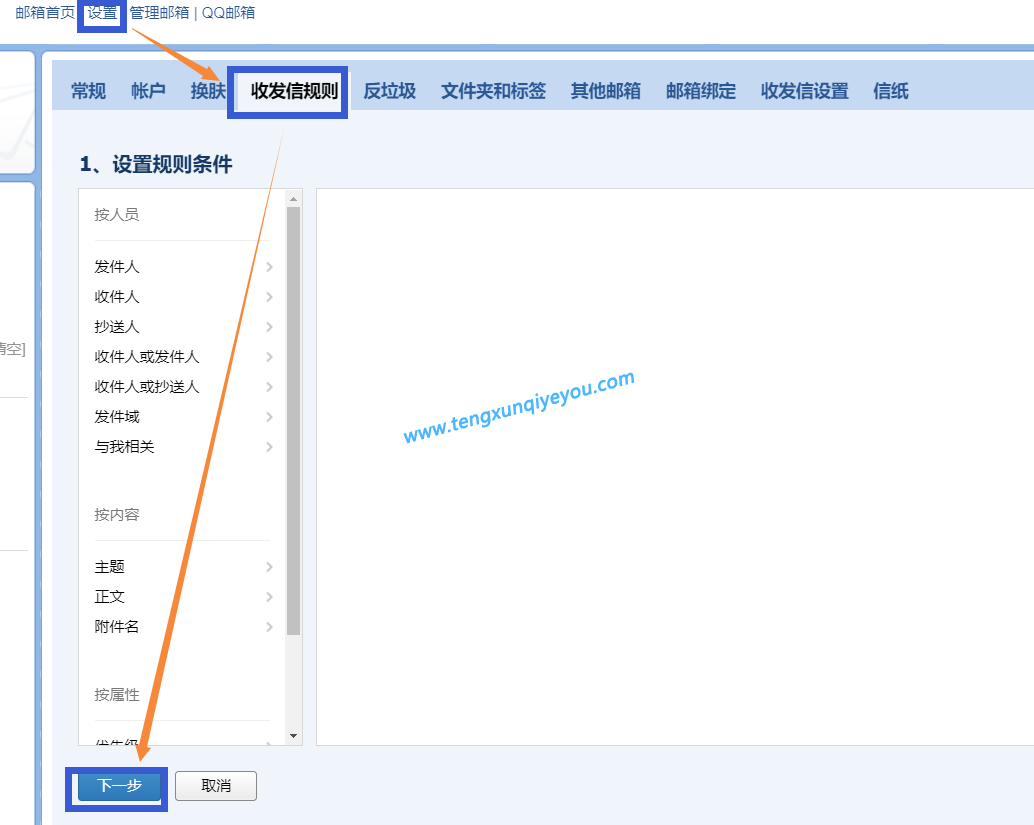Click the condition list scroll-down arrow
Screen dimensions: 1034x825
pyautogui.click(x=293, y=736)
